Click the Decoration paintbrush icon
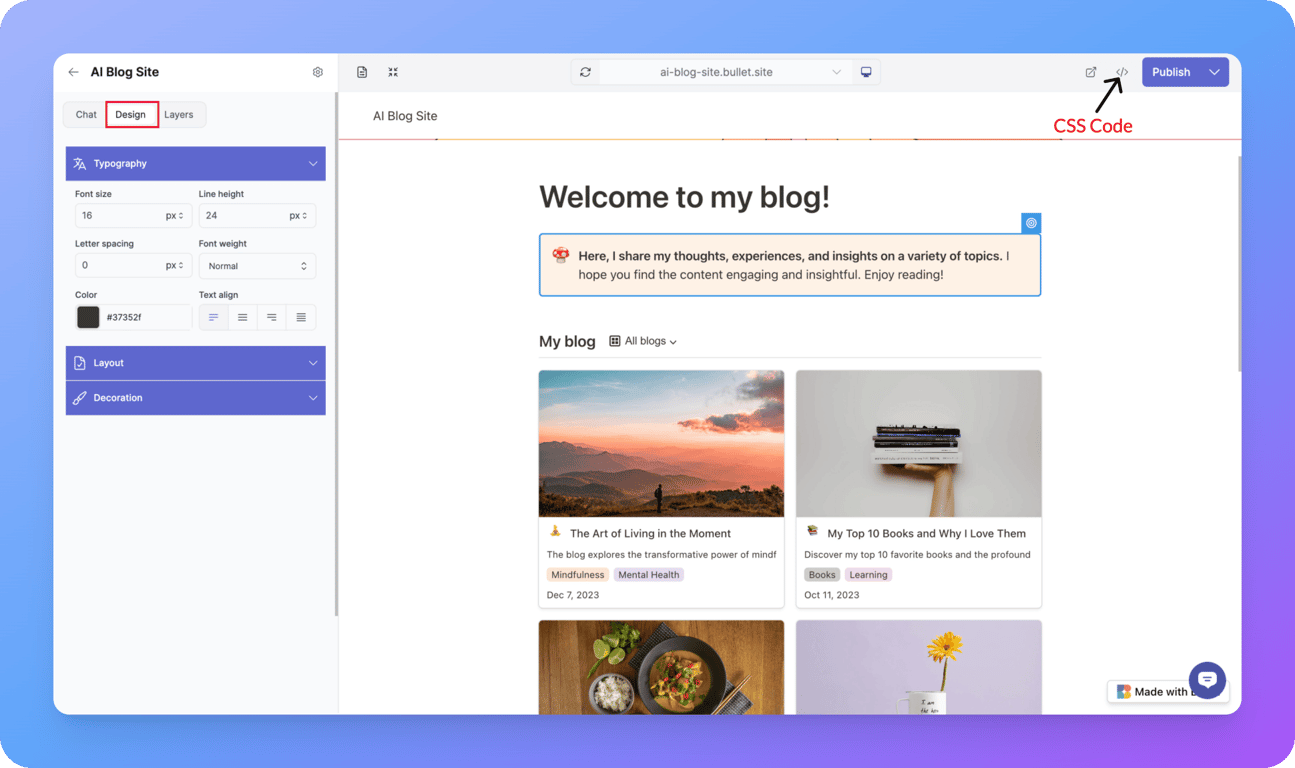The height and width of the screenshot is (768, 1295). 80,398
